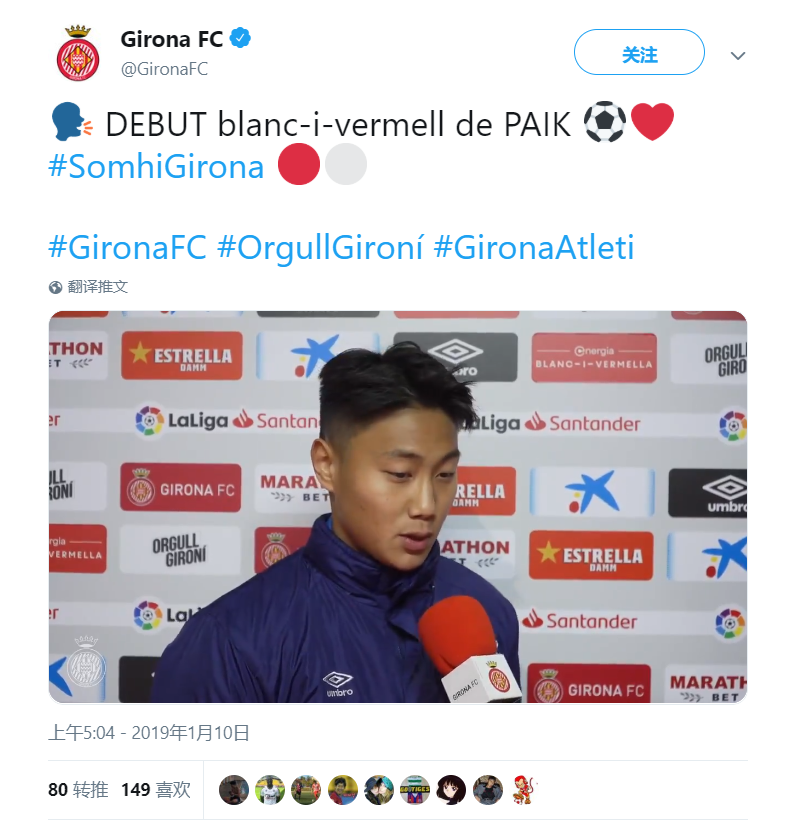Image resolution: width=790 pixels, height=822 pixels.
Task: Click the Girona FC profile avatar
Action: tap(78, 53)
